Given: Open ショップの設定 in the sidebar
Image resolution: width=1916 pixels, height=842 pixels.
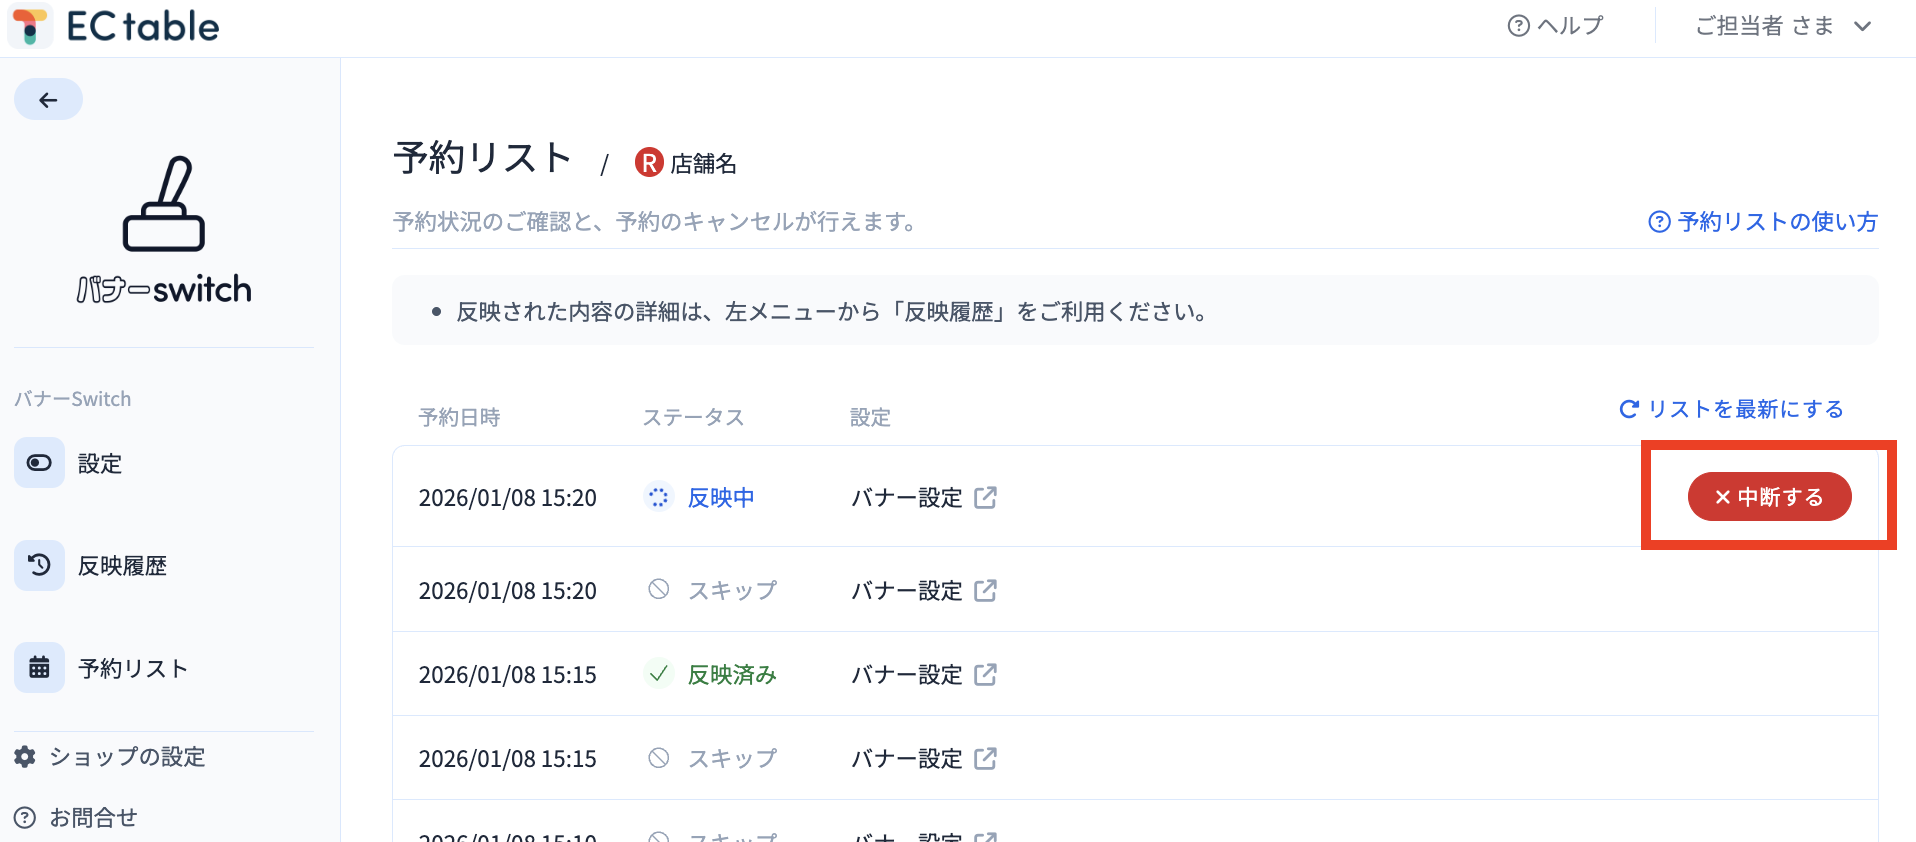Looking at the screenshot, I should (x=110, y=757).
